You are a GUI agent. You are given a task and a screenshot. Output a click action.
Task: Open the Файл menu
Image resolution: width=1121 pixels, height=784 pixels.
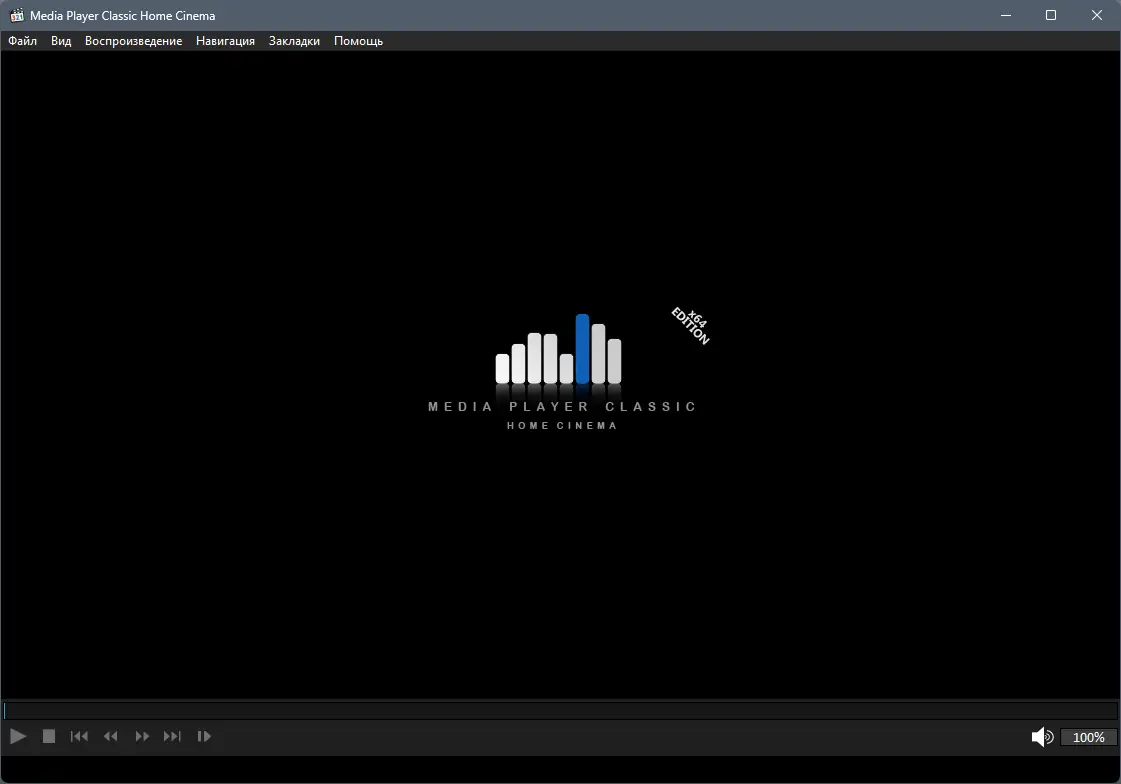[x=21, y=41]
